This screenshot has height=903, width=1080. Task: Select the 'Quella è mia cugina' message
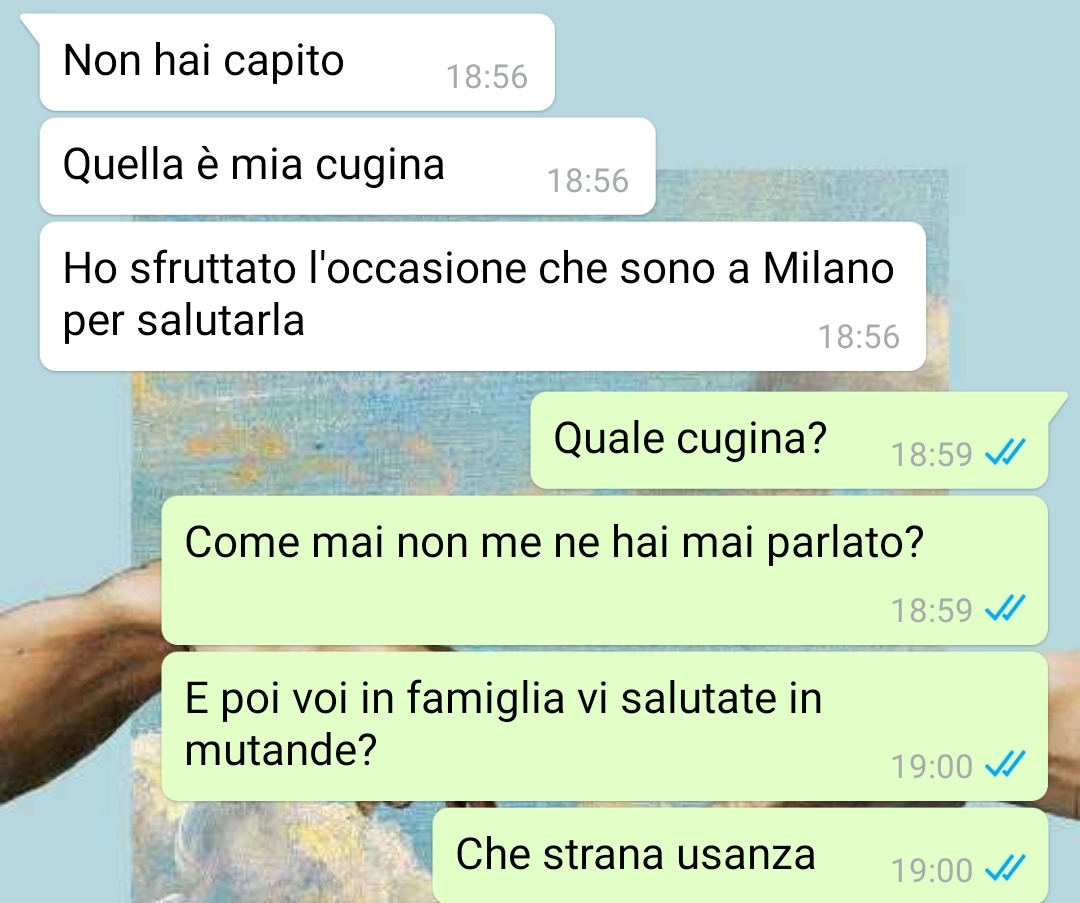(x=347, y=166)
